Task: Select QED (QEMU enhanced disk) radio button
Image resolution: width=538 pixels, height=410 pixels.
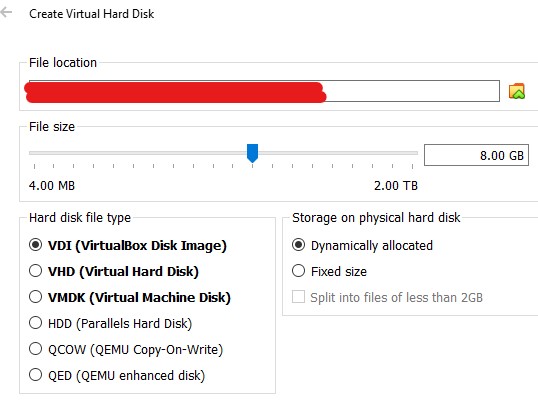Action: pos(35,375)
